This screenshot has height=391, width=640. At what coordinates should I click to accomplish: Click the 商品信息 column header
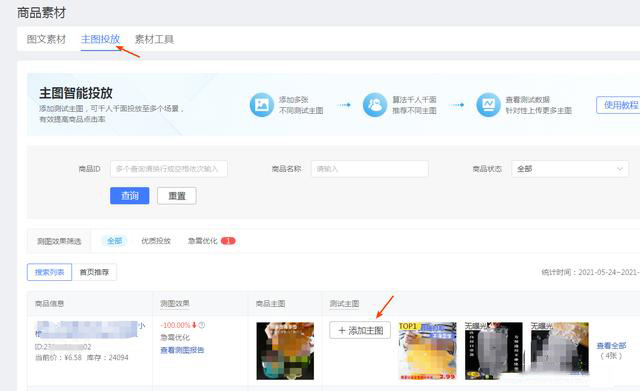[49, 303]
